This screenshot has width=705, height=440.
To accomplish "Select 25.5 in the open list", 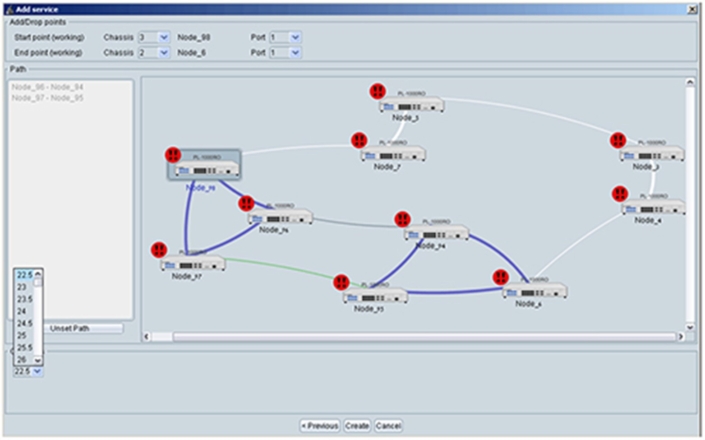I will click(x=25, y=347).
